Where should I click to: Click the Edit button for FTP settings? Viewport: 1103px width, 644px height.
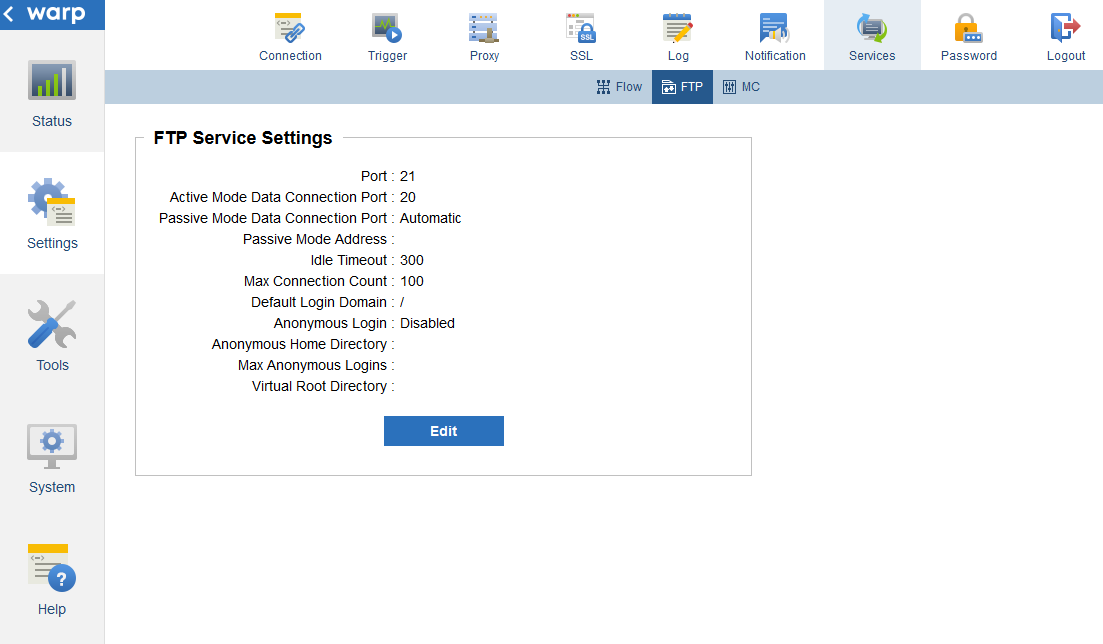443,430
